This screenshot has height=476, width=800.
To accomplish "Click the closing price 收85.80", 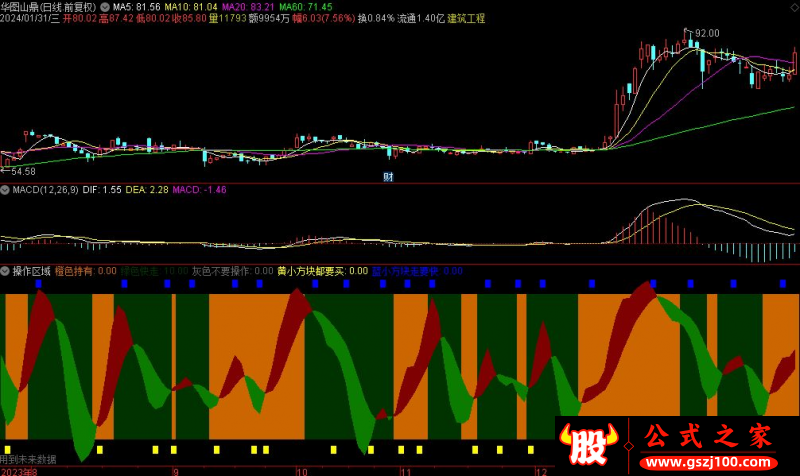I will pyautogui.click(x=189, y=18).
